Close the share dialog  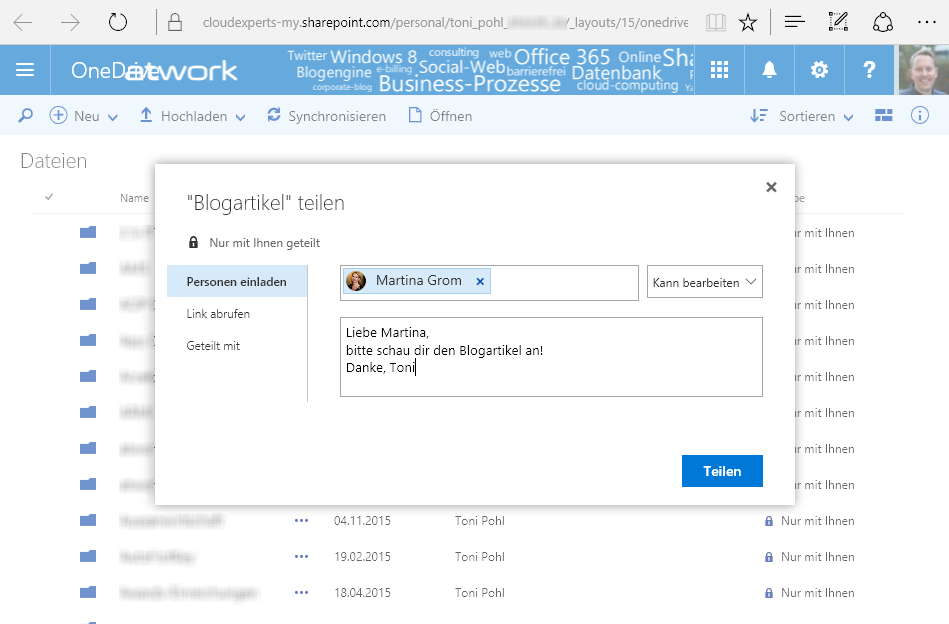point(771,187)
